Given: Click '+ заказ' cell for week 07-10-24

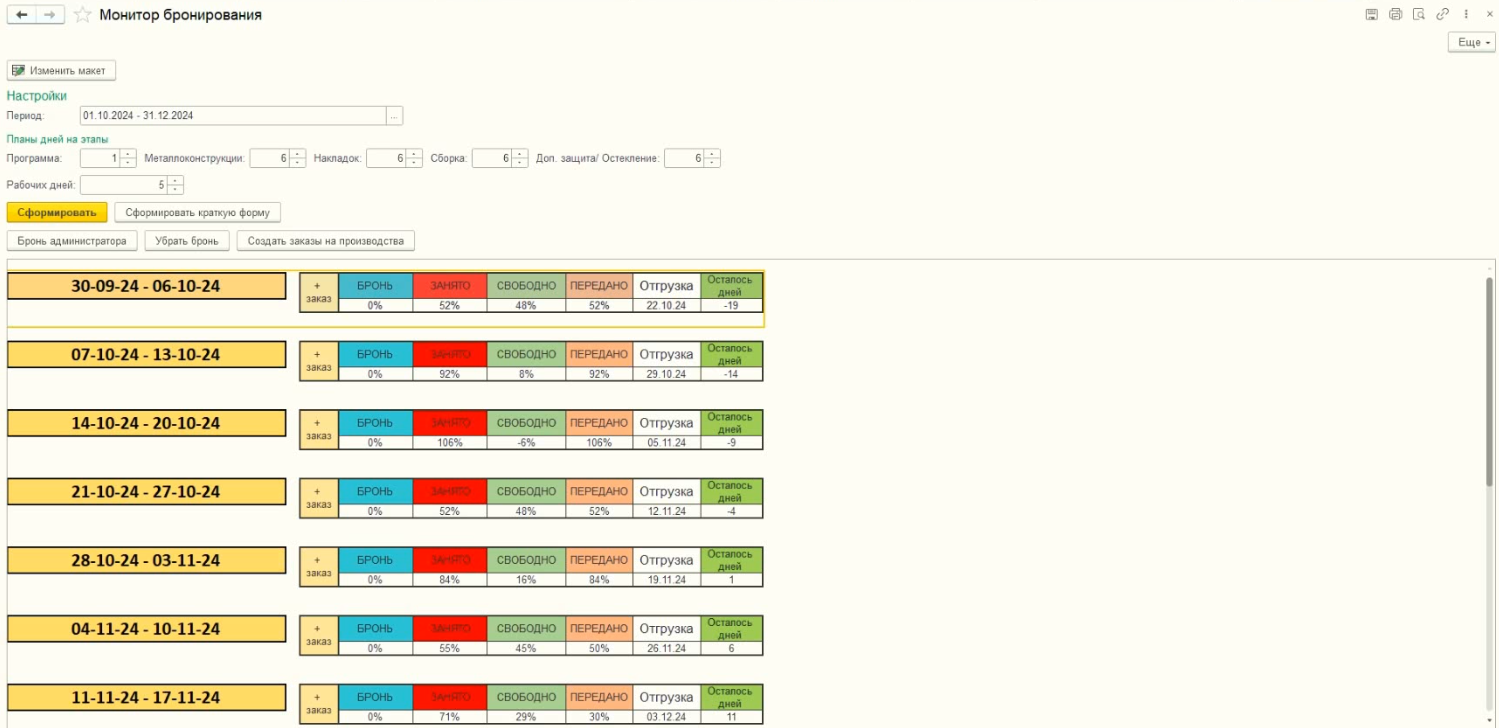Looking at the screenshot, I should point(318,361).
